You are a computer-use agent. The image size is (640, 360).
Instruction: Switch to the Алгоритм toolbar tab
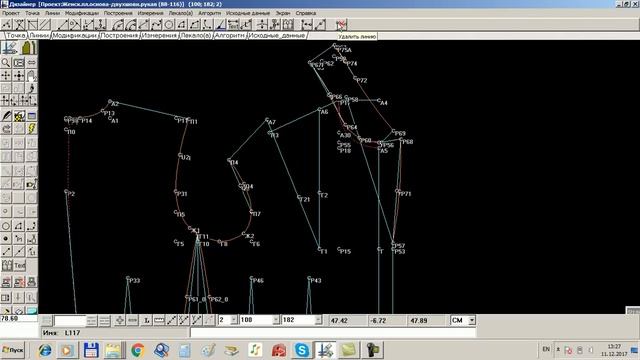pyautogui.click(x=230, y=36)
